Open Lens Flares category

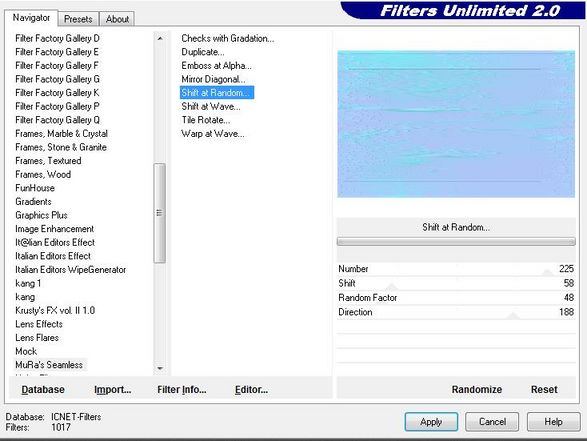(x=37, y=338)
